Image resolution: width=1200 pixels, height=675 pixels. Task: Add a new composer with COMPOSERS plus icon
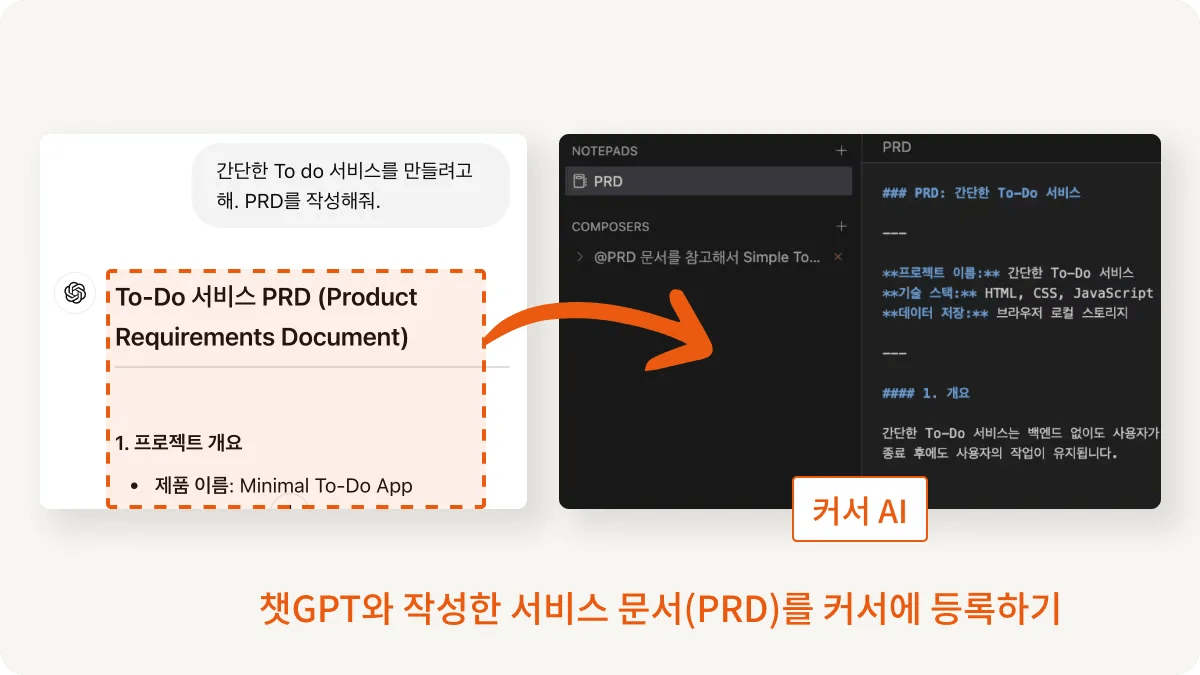(x=841, y=227)
